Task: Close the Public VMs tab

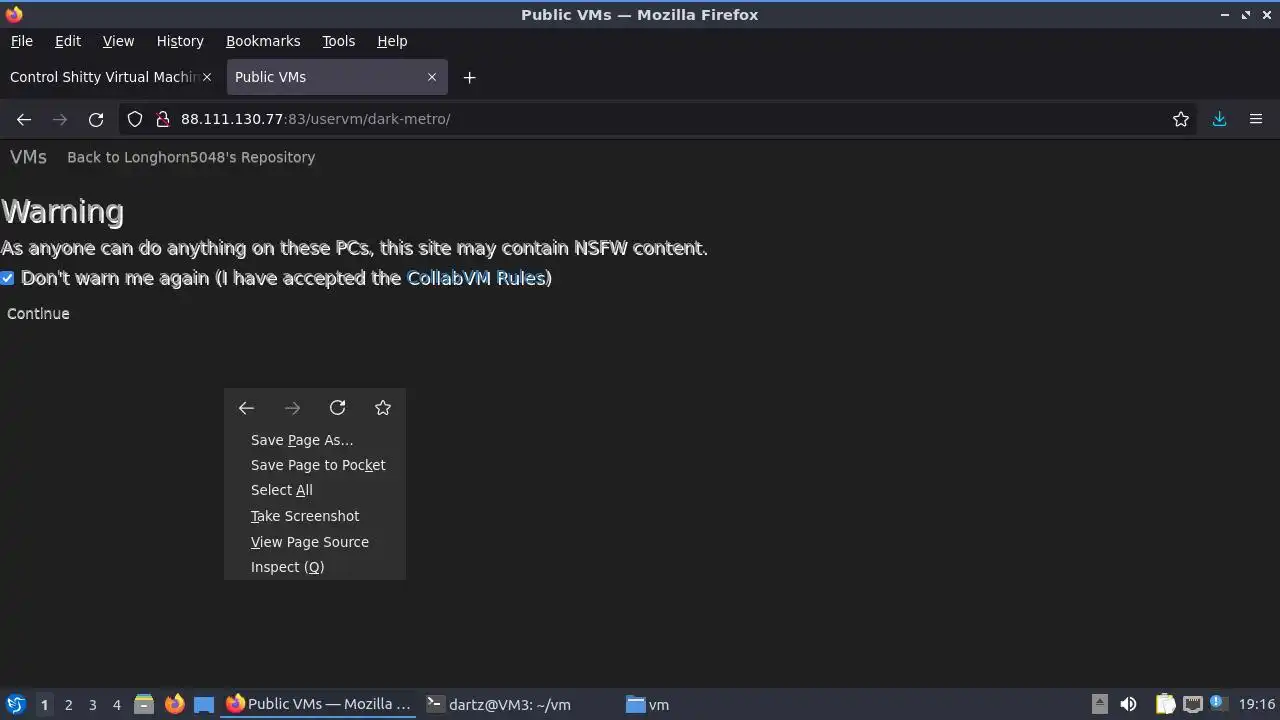Action: tap(432, 77)
